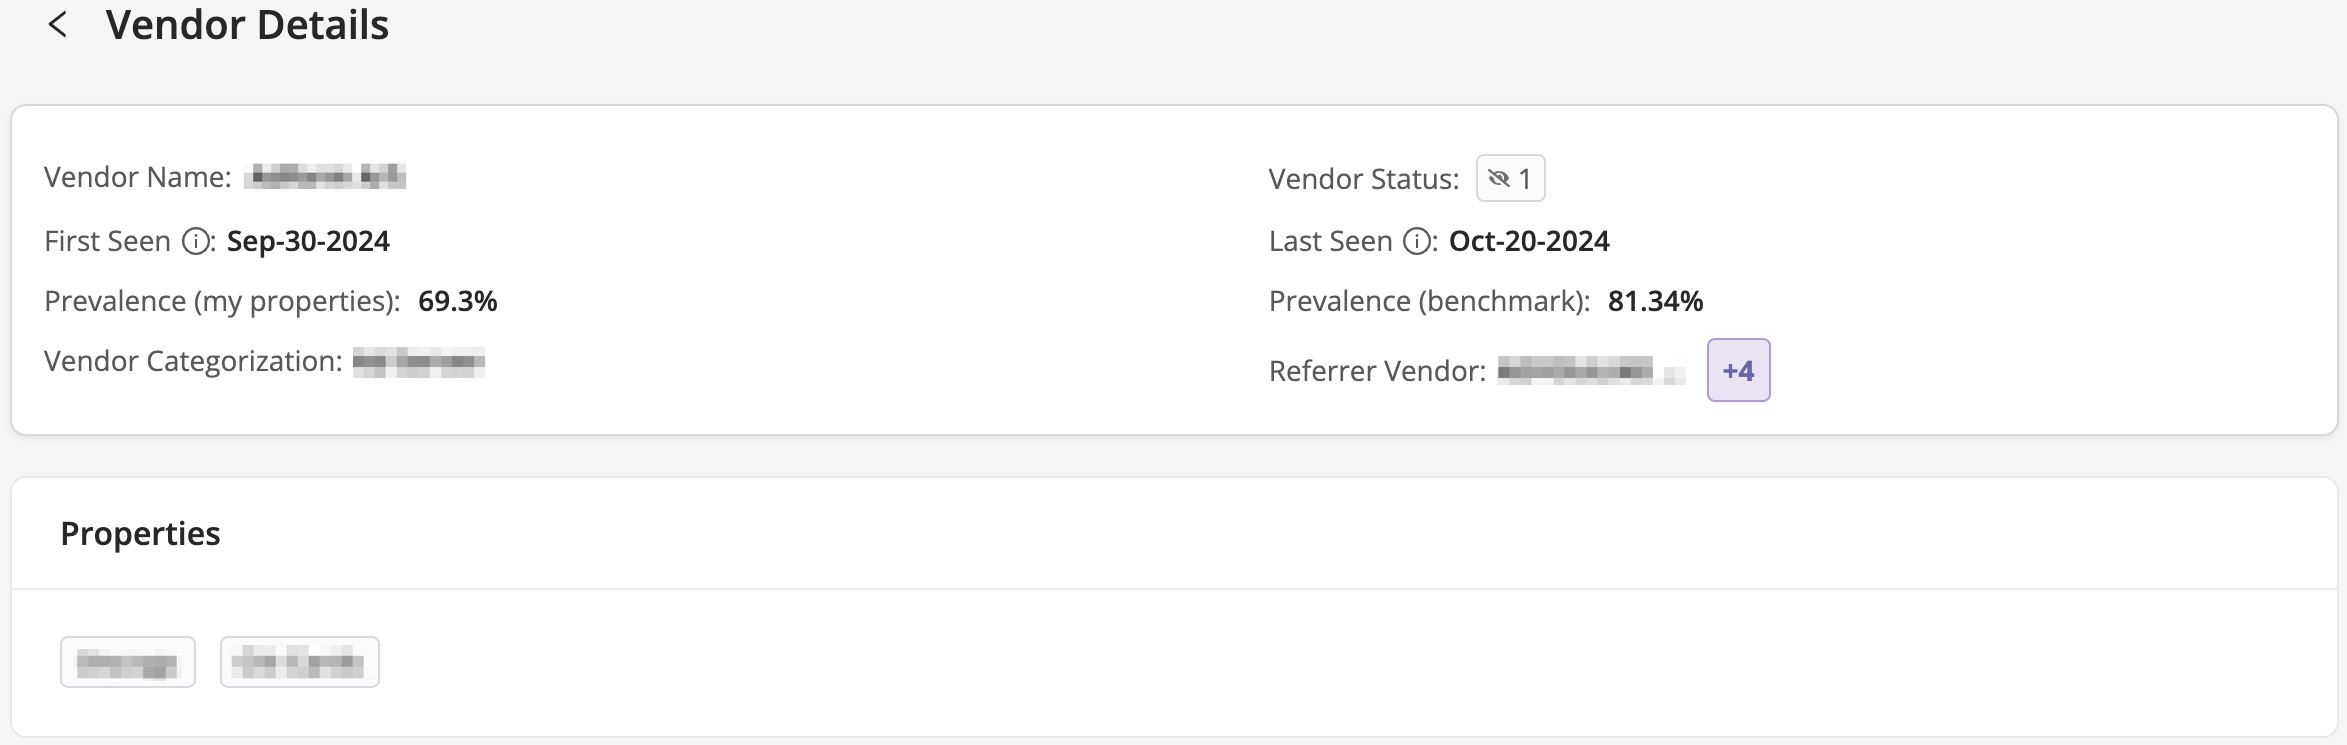Viewport: 2347px width, 745px height.
Task: Select the second property chip
Action: (299, 662)
